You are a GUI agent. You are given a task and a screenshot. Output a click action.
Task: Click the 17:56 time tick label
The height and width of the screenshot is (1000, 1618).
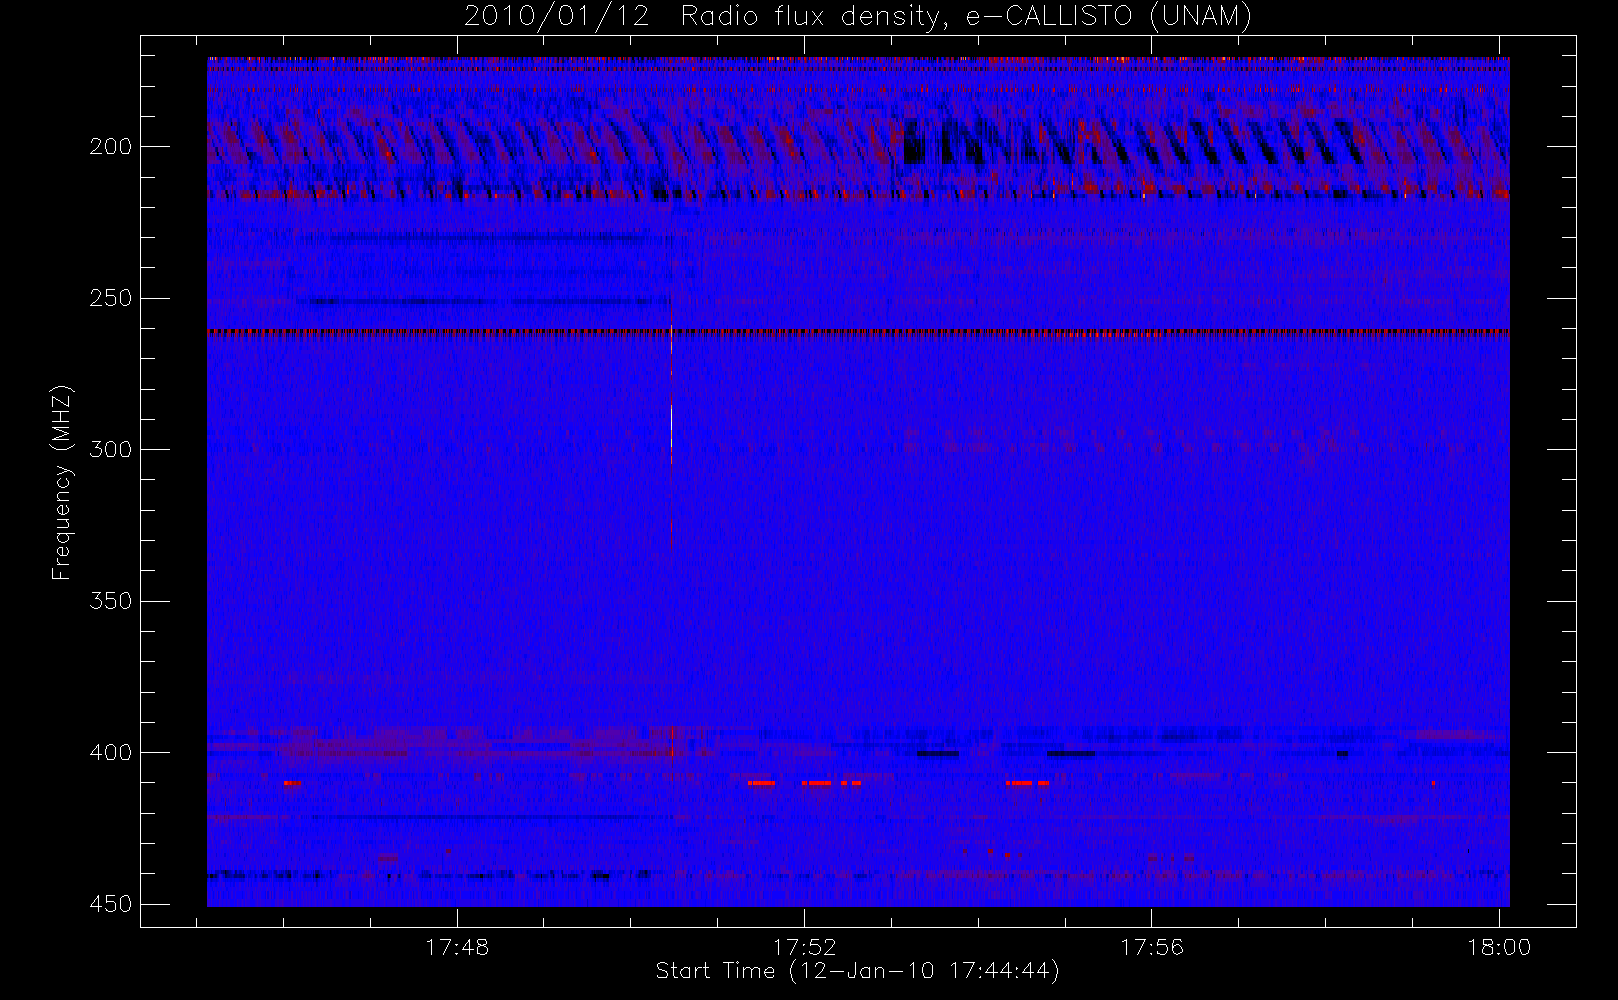click(x=1152, y=947)
